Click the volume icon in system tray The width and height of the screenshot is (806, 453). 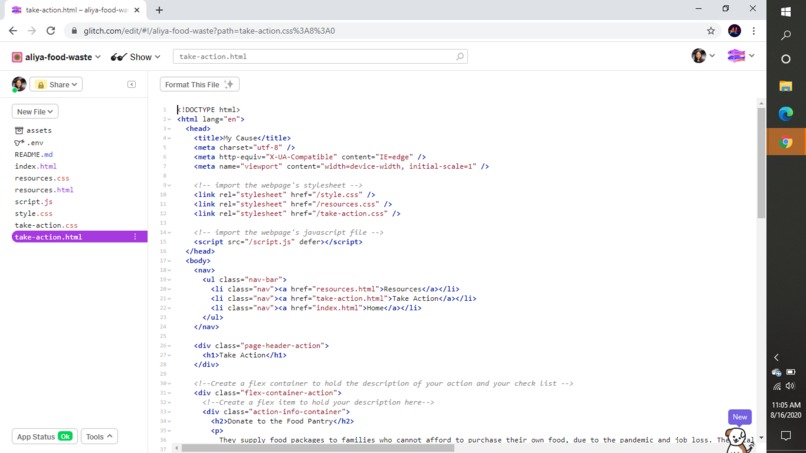(791, 386)
